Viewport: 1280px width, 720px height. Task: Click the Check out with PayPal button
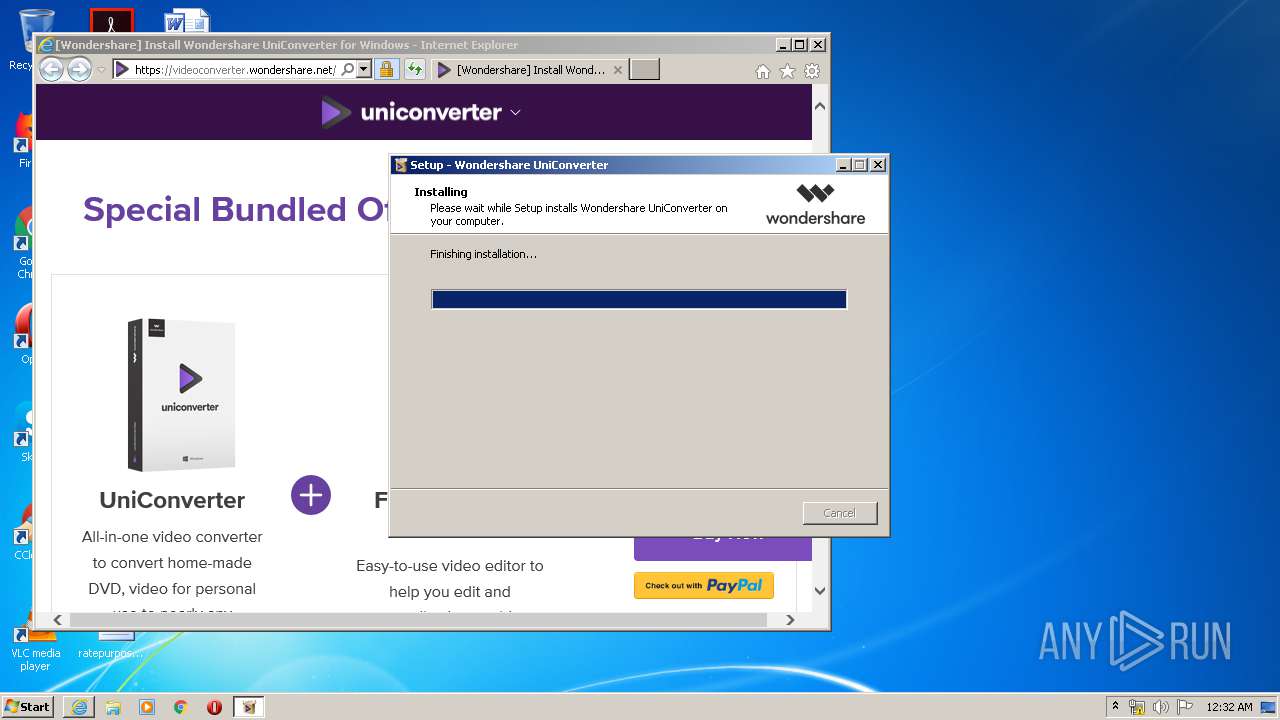click(704, 586)
